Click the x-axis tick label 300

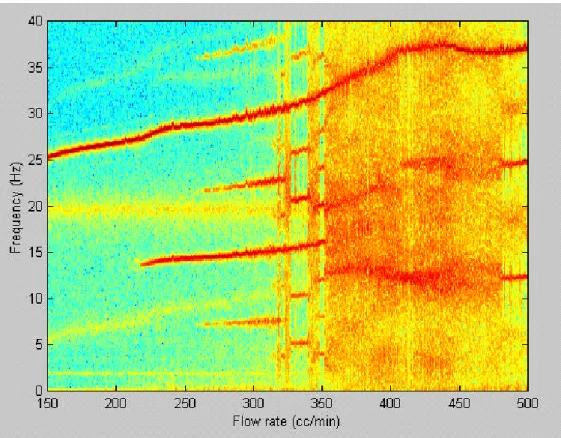click(x=253, y=403)
